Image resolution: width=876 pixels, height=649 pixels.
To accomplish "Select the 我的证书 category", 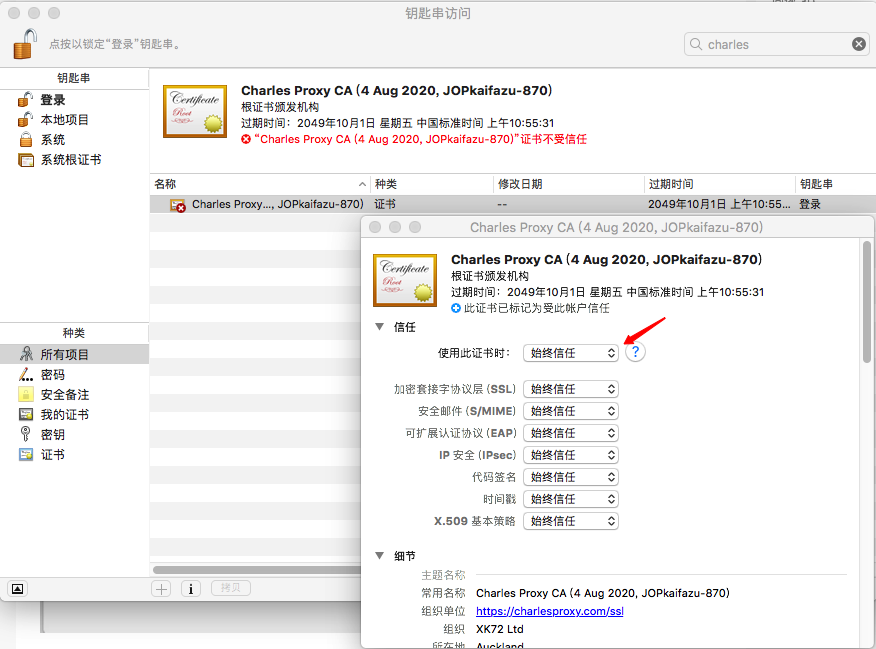I will [x=65, y=414].
